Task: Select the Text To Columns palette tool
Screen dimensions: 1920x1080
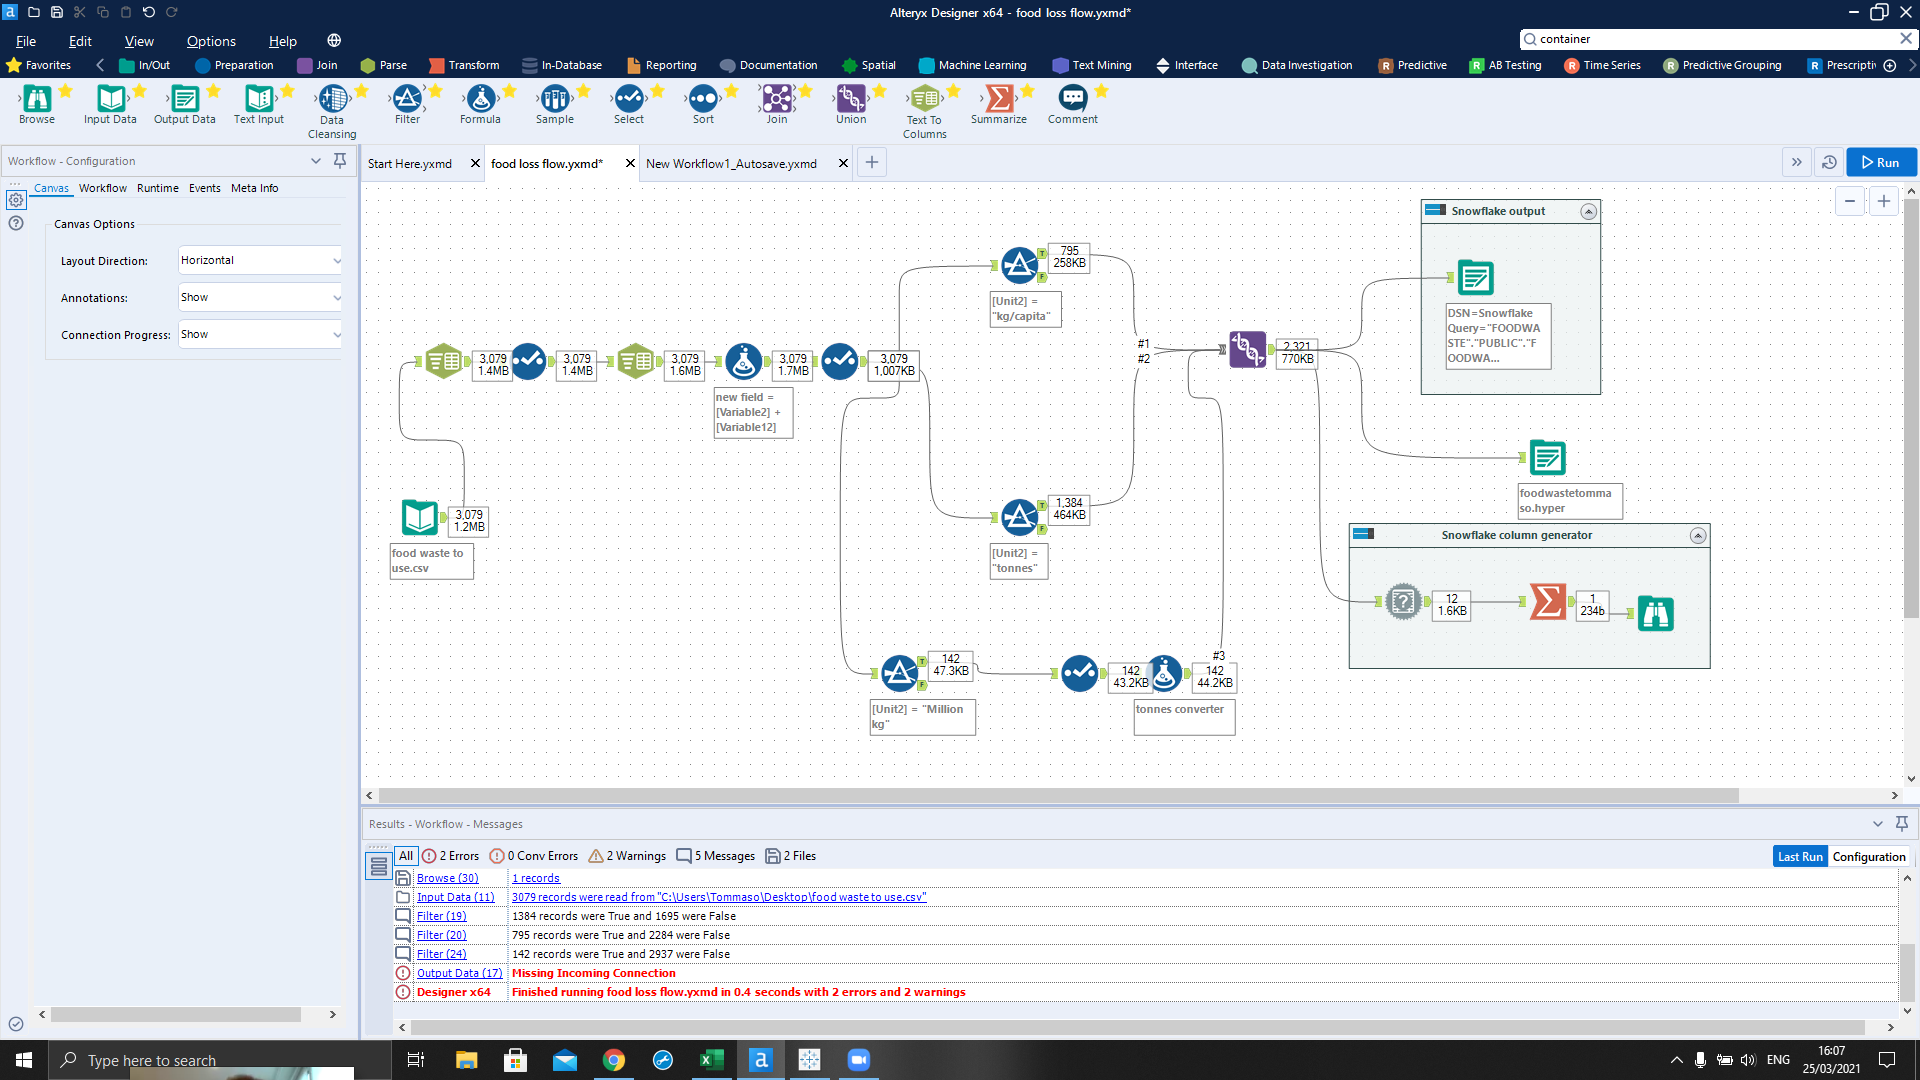Action: (x=925, y=111)
